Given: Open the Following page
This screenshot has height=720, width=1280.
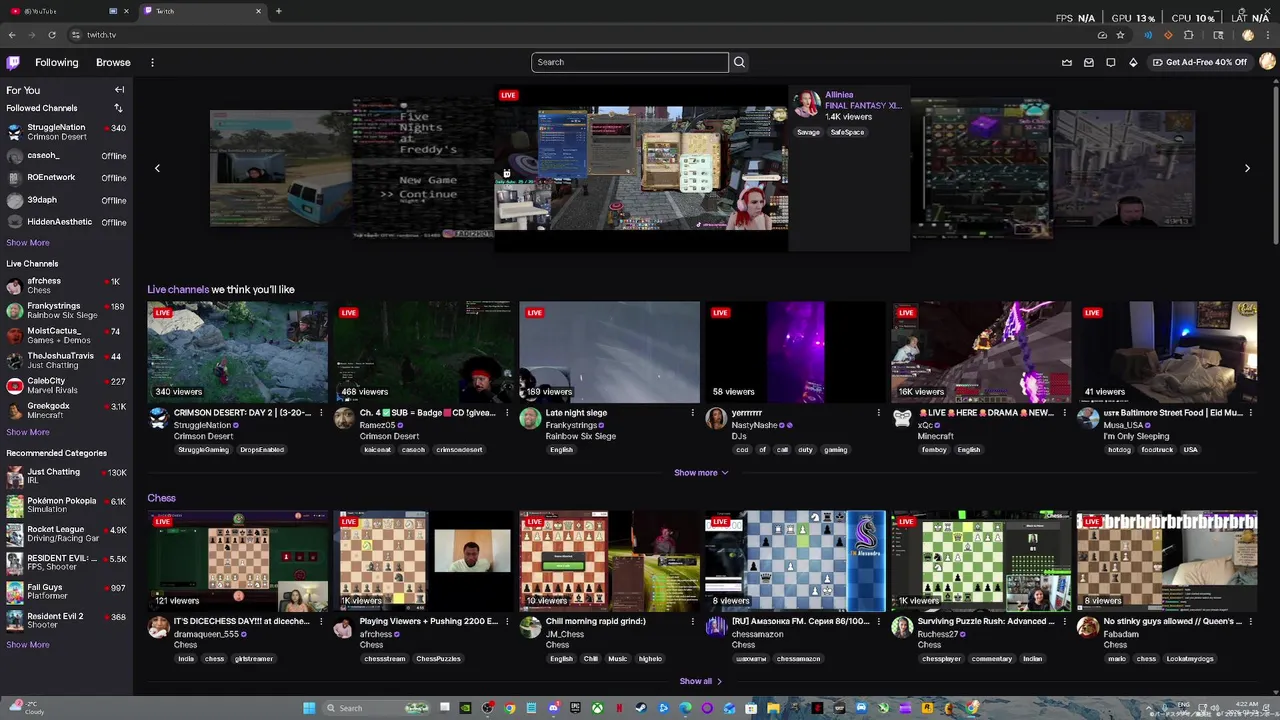Looking at the screenshot, I should click(x=57, y=62).
